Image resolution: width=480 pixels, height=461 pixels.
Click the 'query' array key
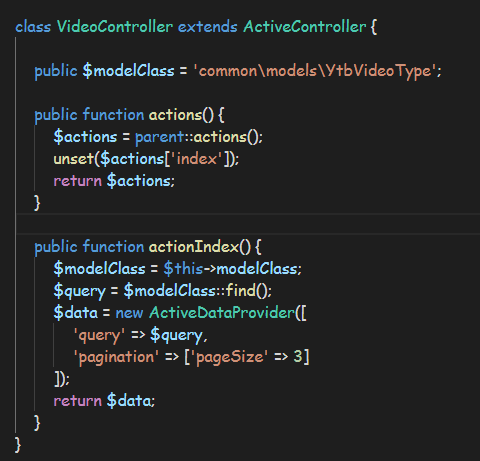click(99, 335)
